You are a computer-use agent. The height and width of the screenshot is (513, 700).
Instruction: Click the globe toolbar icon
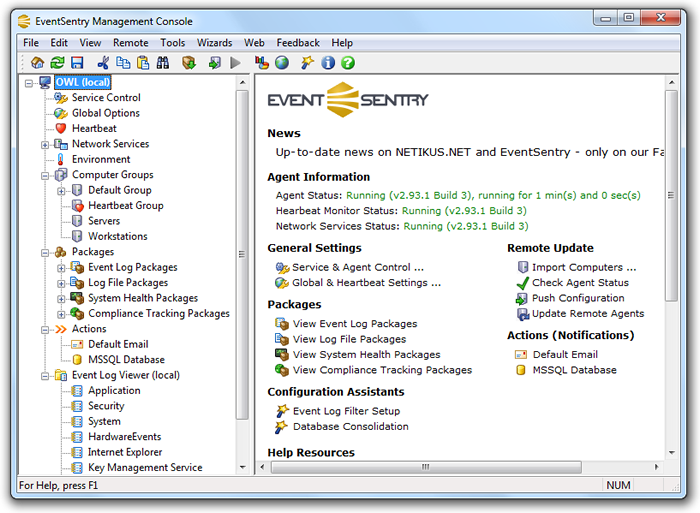(x=282, y=63)
